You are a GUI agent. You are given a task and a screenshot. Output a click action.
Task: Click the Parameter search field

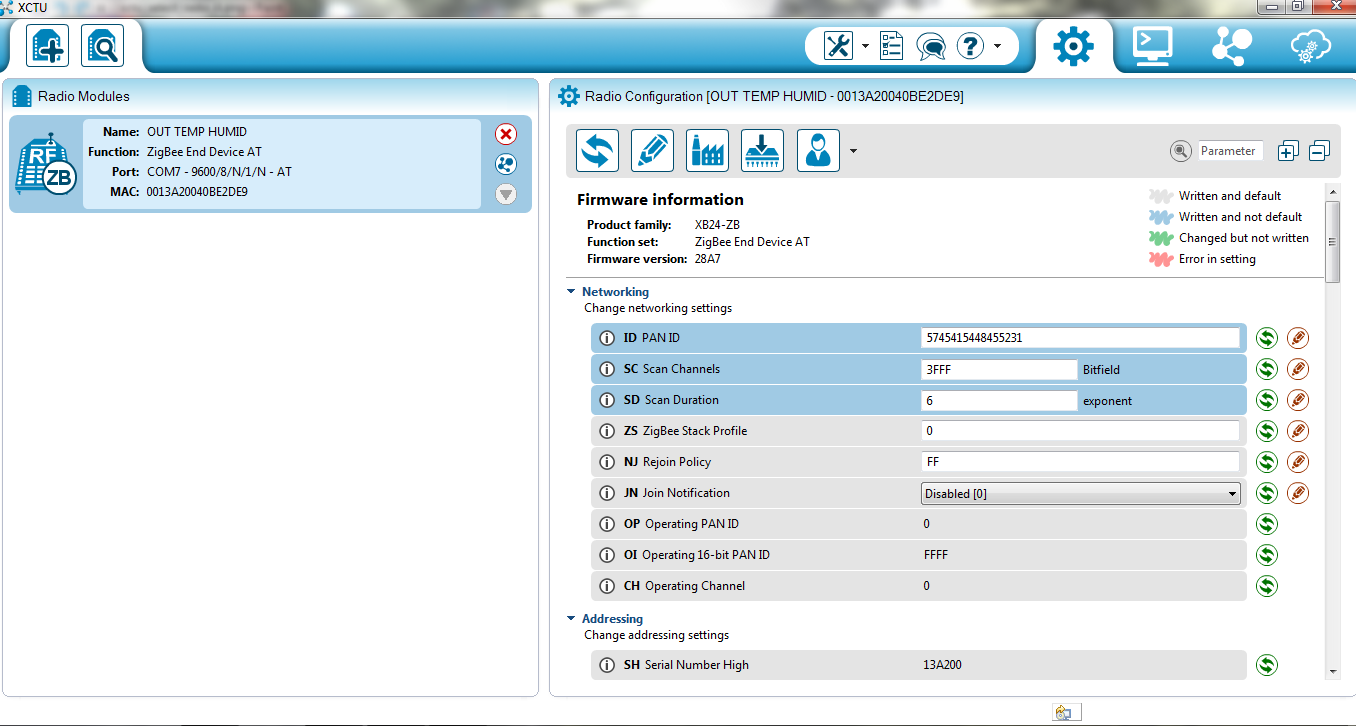tap(1230, 151)
